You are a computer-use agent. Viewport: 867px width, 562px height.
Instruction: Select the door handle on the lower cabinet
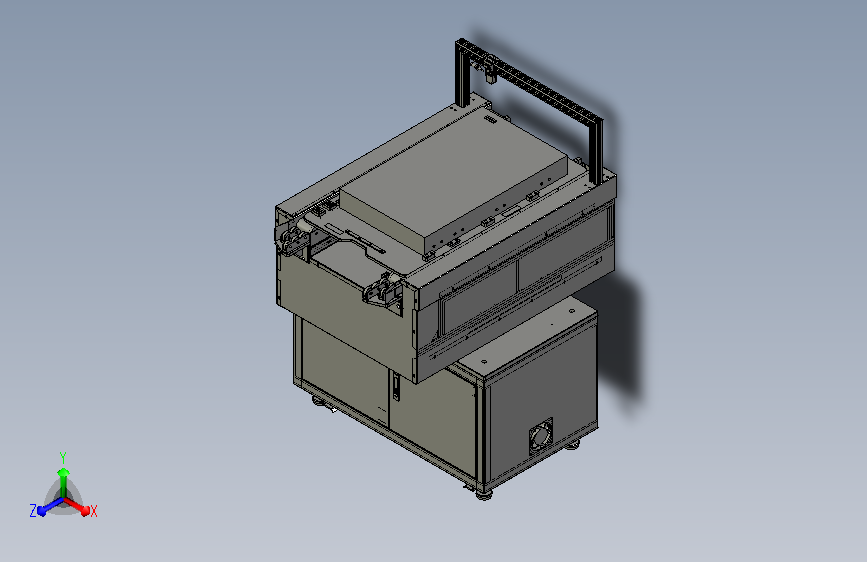396,386
